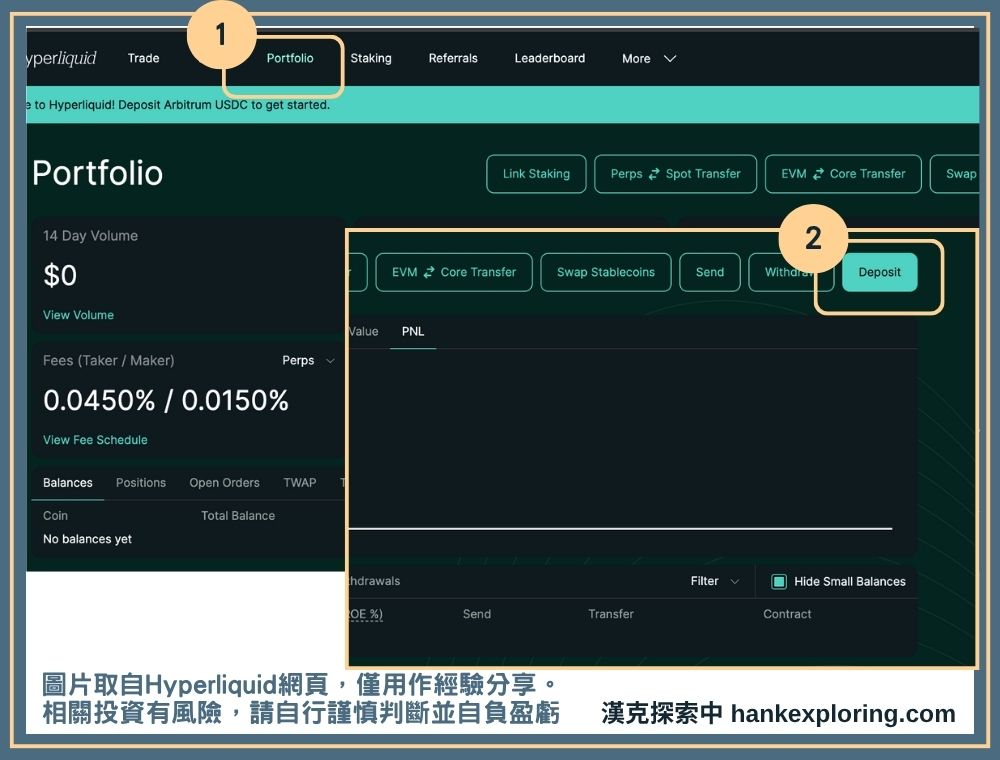The height and width of the screenshot is (760, 1000).
Task: Open the Leaderboard page
Action: 549,58
